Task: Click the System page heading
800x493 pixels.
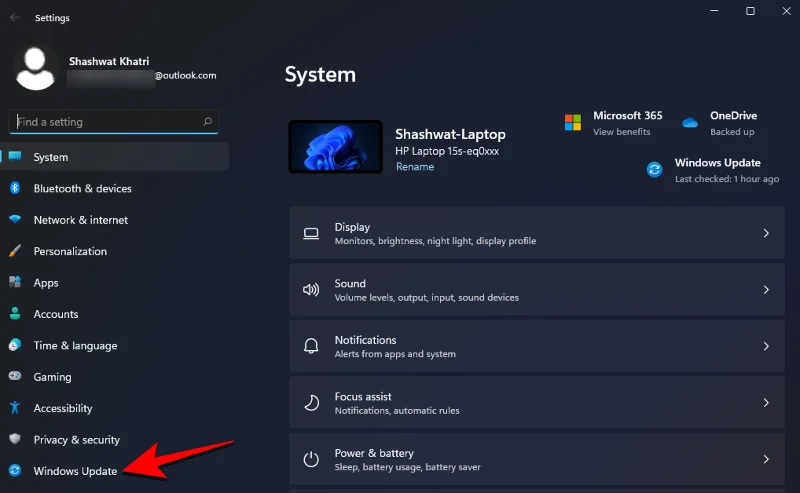Action: click(320, 75)
